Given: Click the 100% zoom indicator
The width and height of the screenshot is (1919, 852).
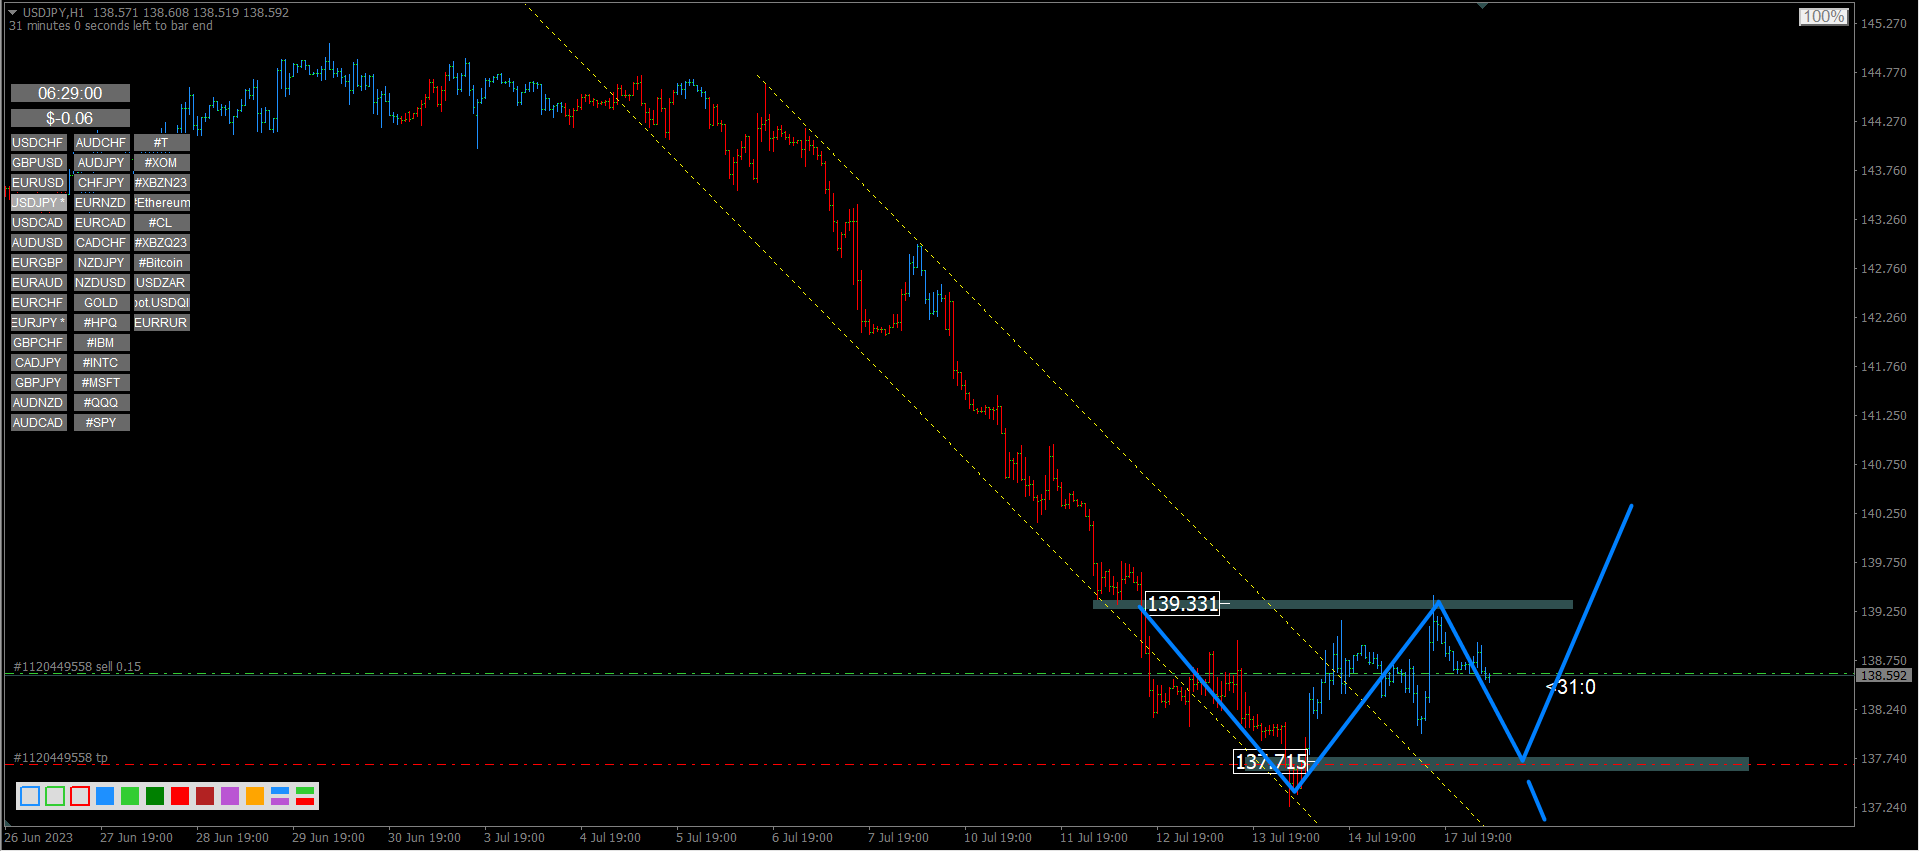Looking at the screenshot, I should 1823,17.
